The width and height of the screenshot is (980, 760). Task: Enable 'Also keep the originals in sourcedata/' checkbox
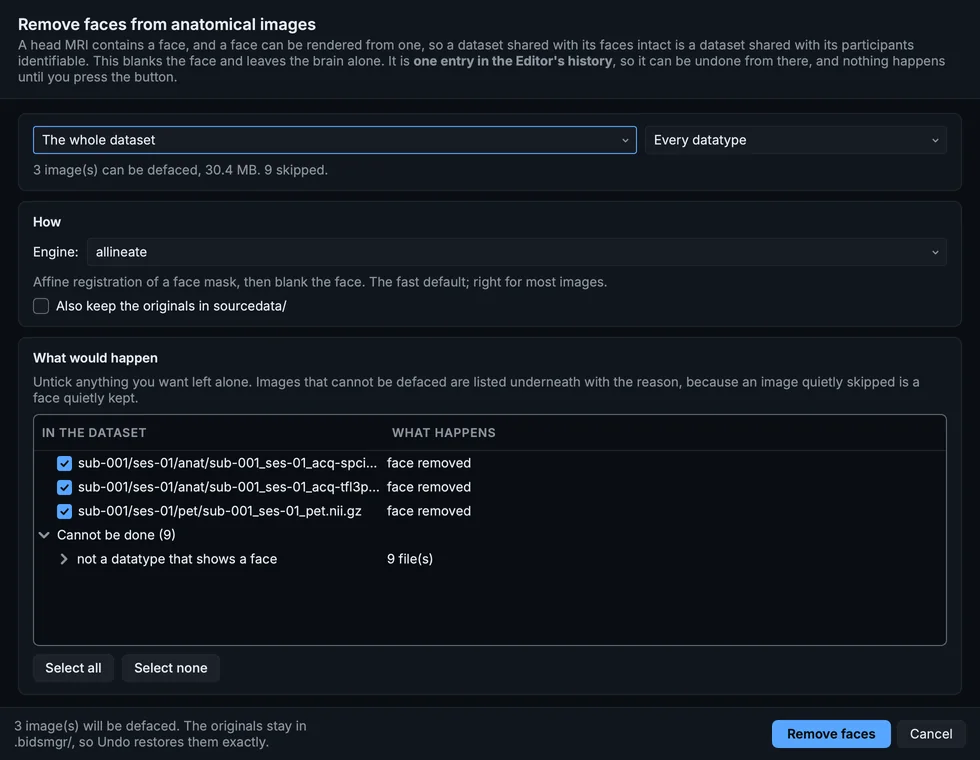point(41,306)
